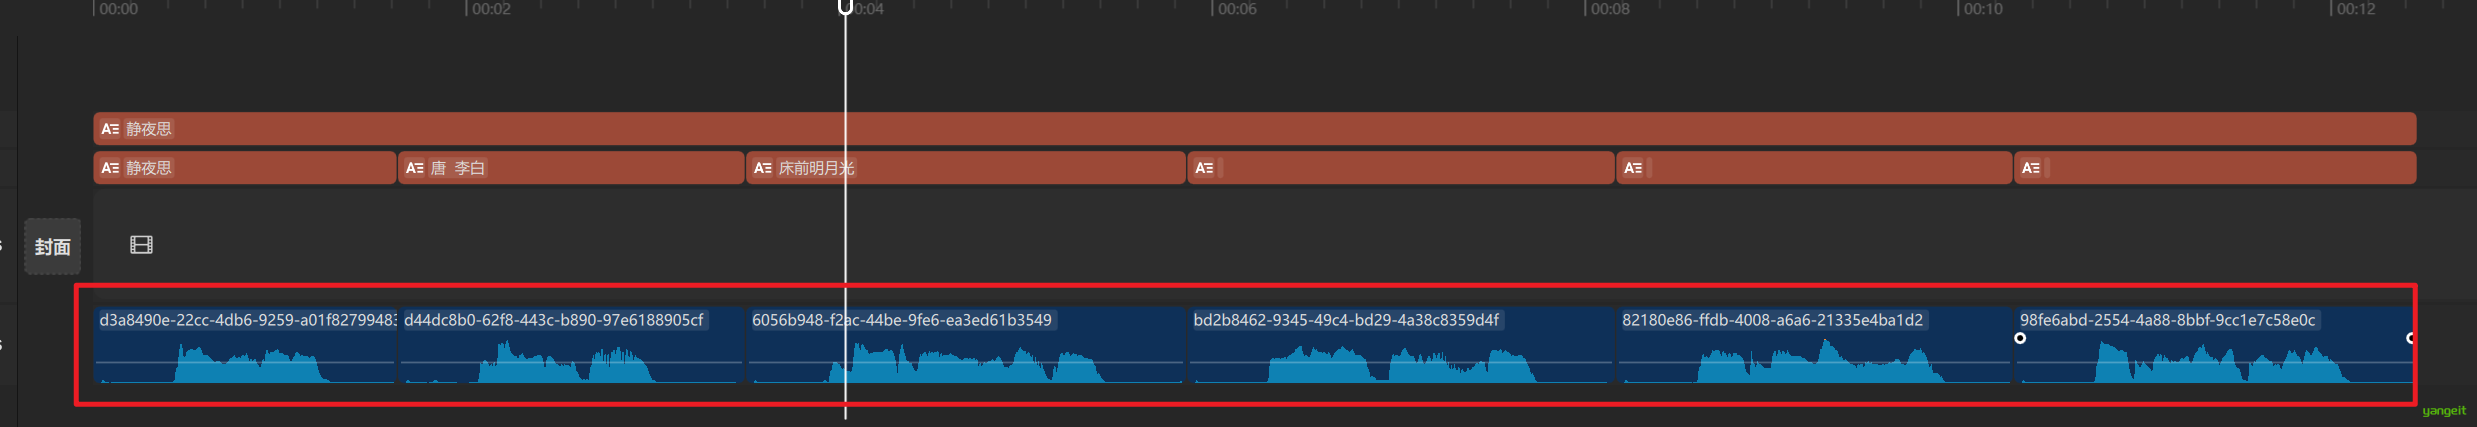This screenshot has height=427, width=2477.
Task: Click the text icon on the 唐 李白 clip
Action: tap(414, 168)
